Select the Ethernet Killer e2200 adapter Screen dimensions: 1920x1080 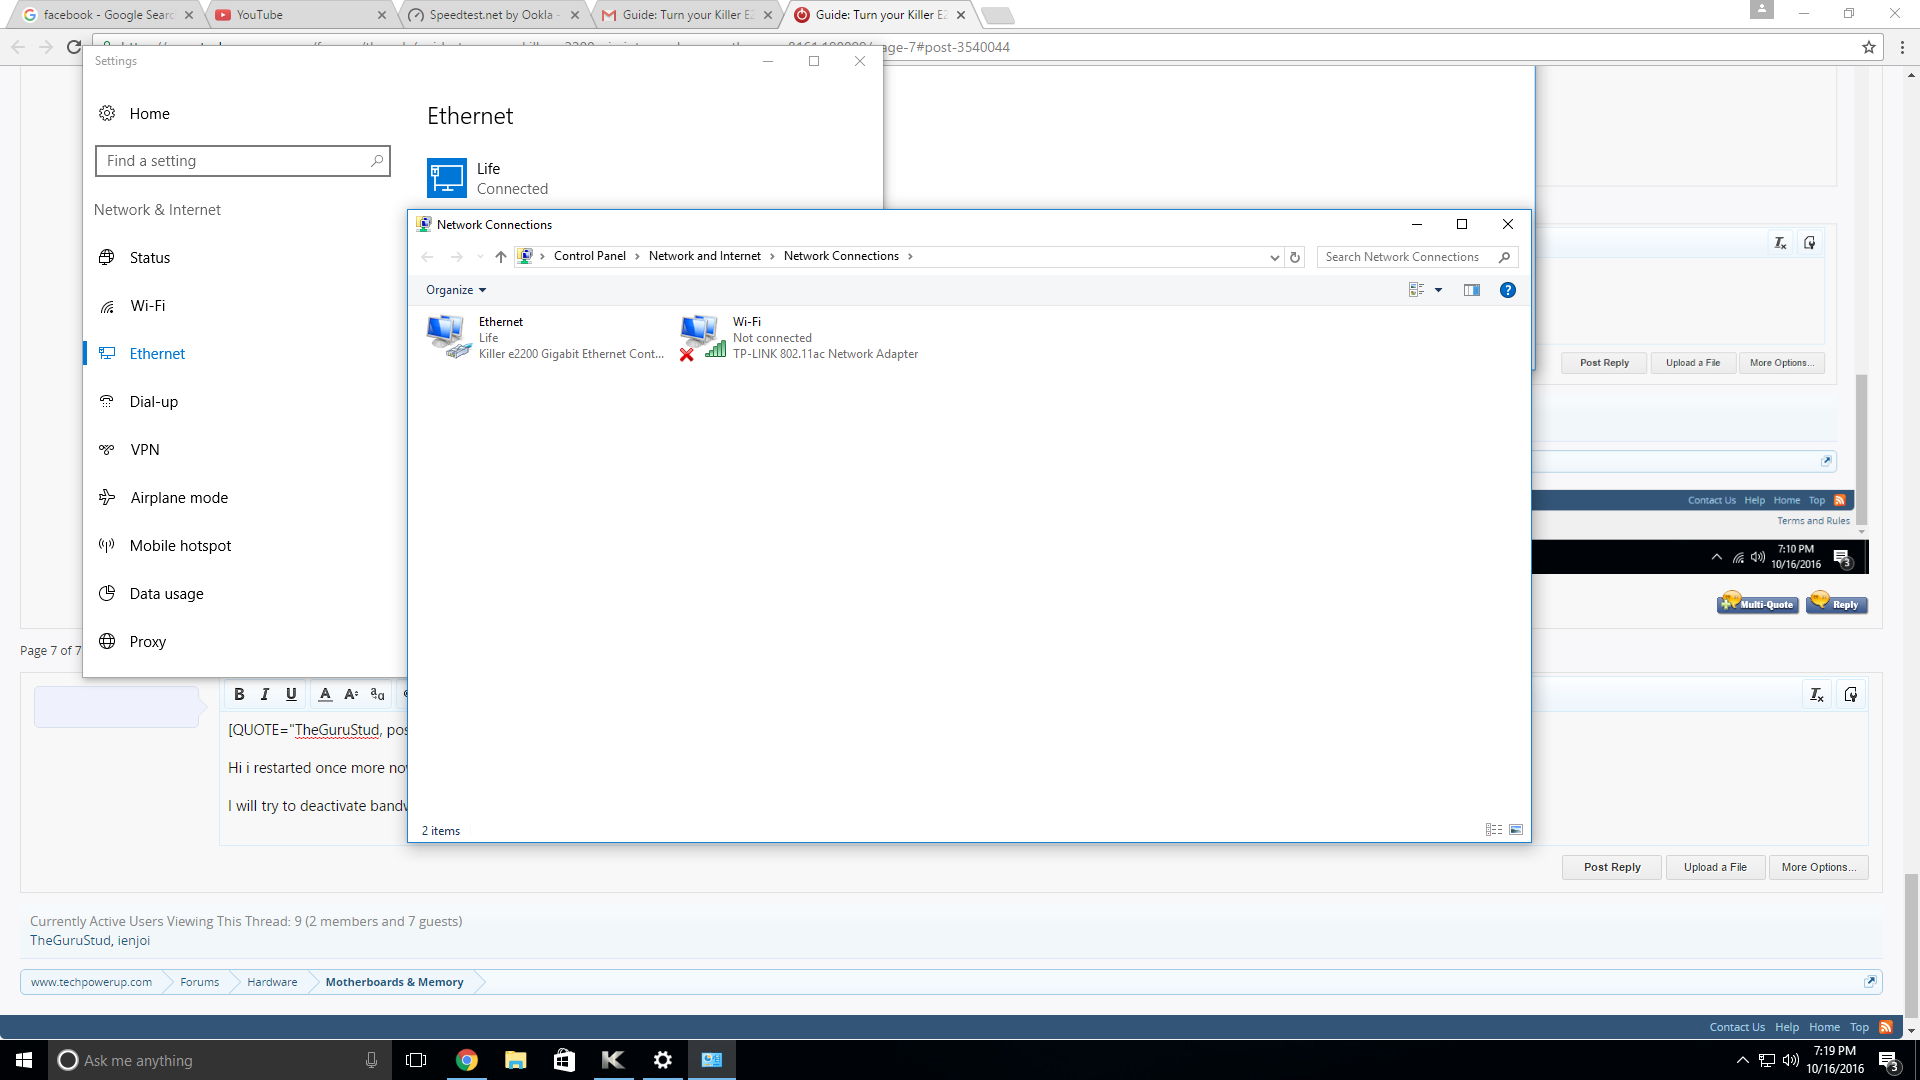545,338
